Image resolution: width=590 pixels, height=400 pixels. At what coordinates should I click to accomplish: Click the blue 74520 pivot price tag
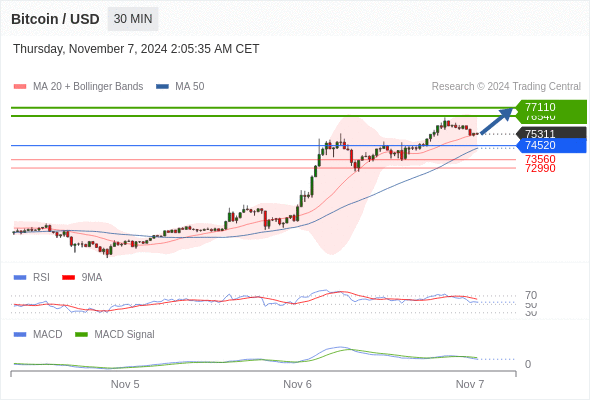point(551,145)
